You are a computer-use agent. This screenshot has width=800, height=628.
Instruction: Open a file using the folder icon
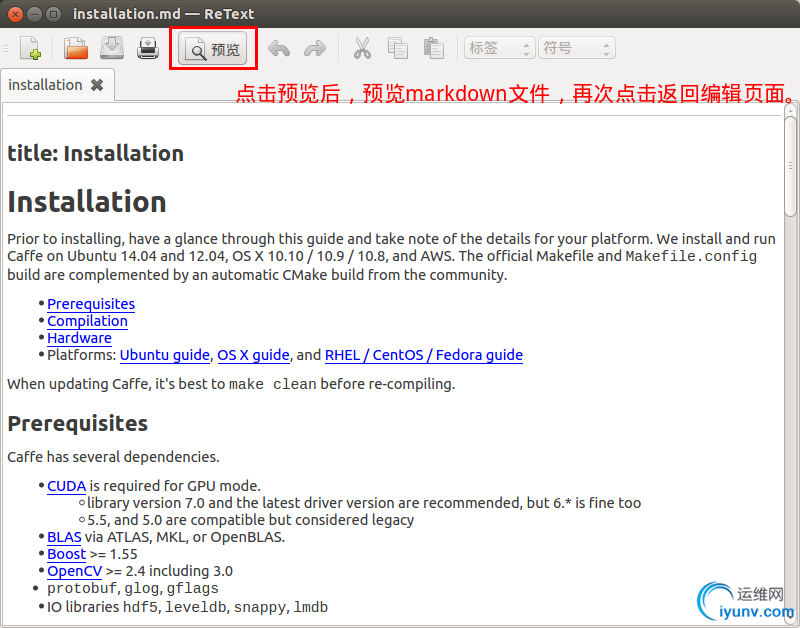(x=76, y=48)
